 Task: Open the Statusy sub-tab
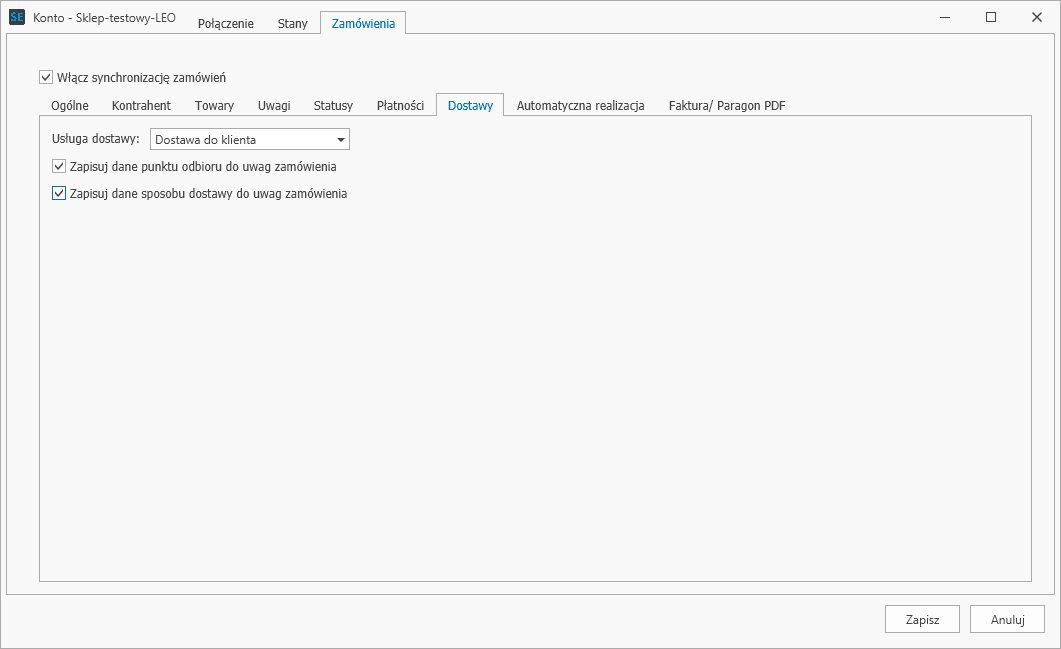(333, 106)
